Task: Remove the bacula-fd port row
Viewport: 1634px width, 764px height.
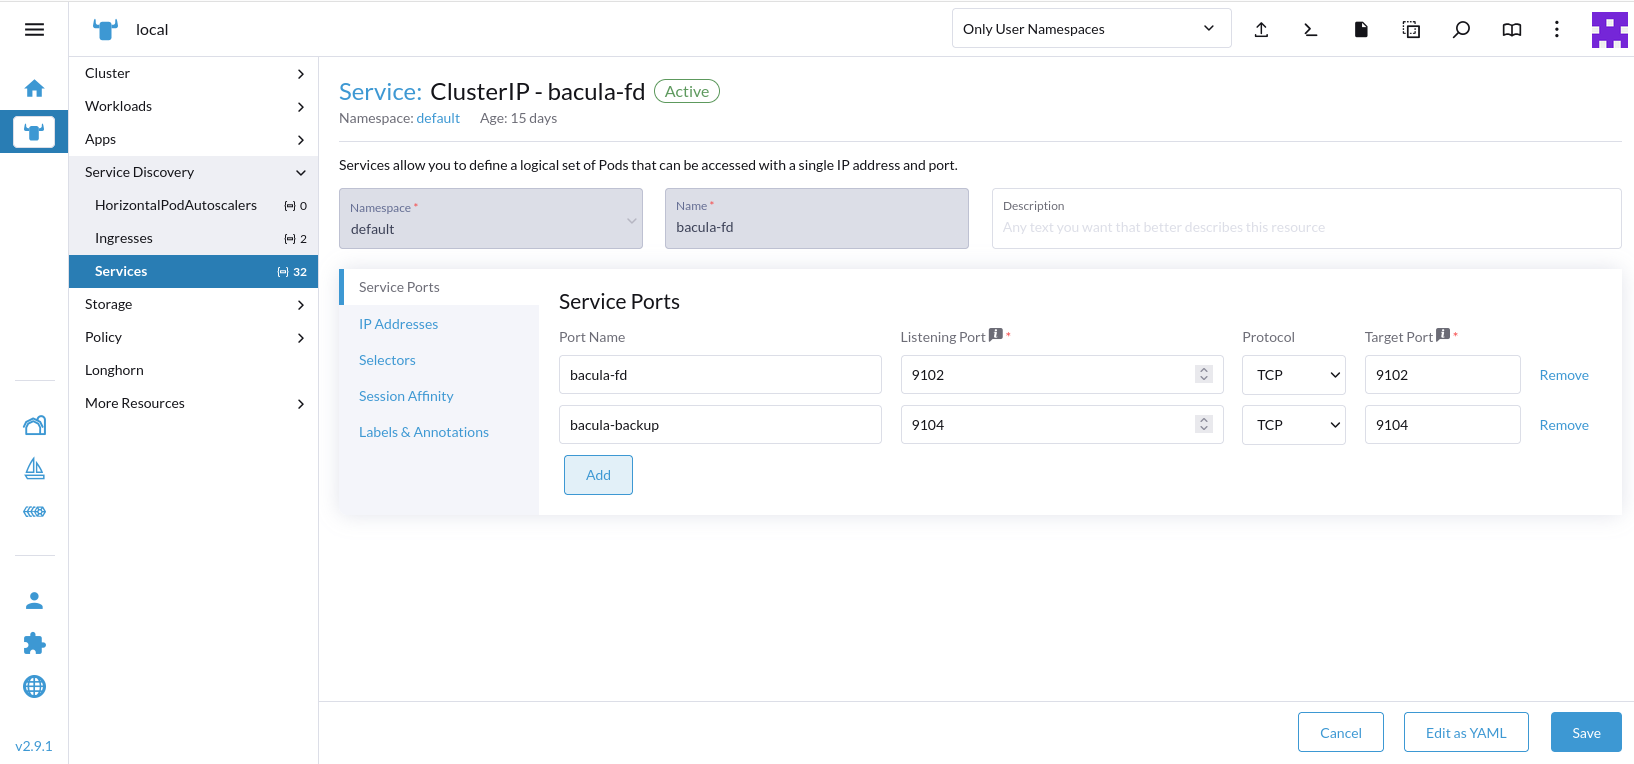Action: coord(1564,375)
